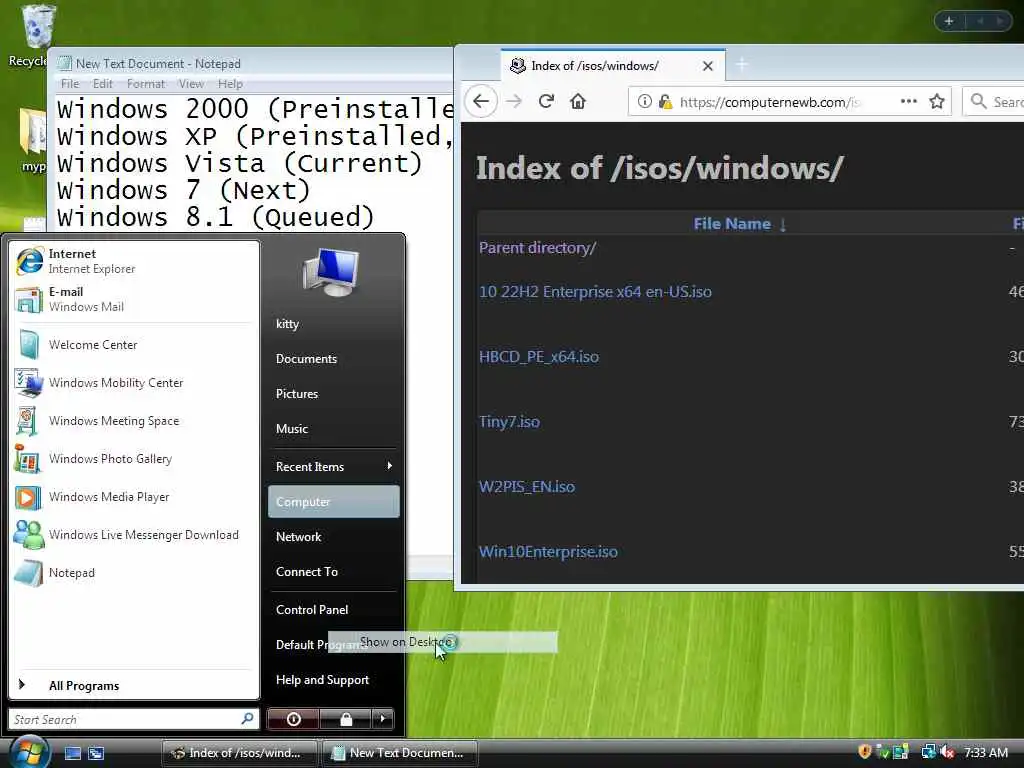Switch to Index of /isos/wind... taskbar button

pos(240,753)
